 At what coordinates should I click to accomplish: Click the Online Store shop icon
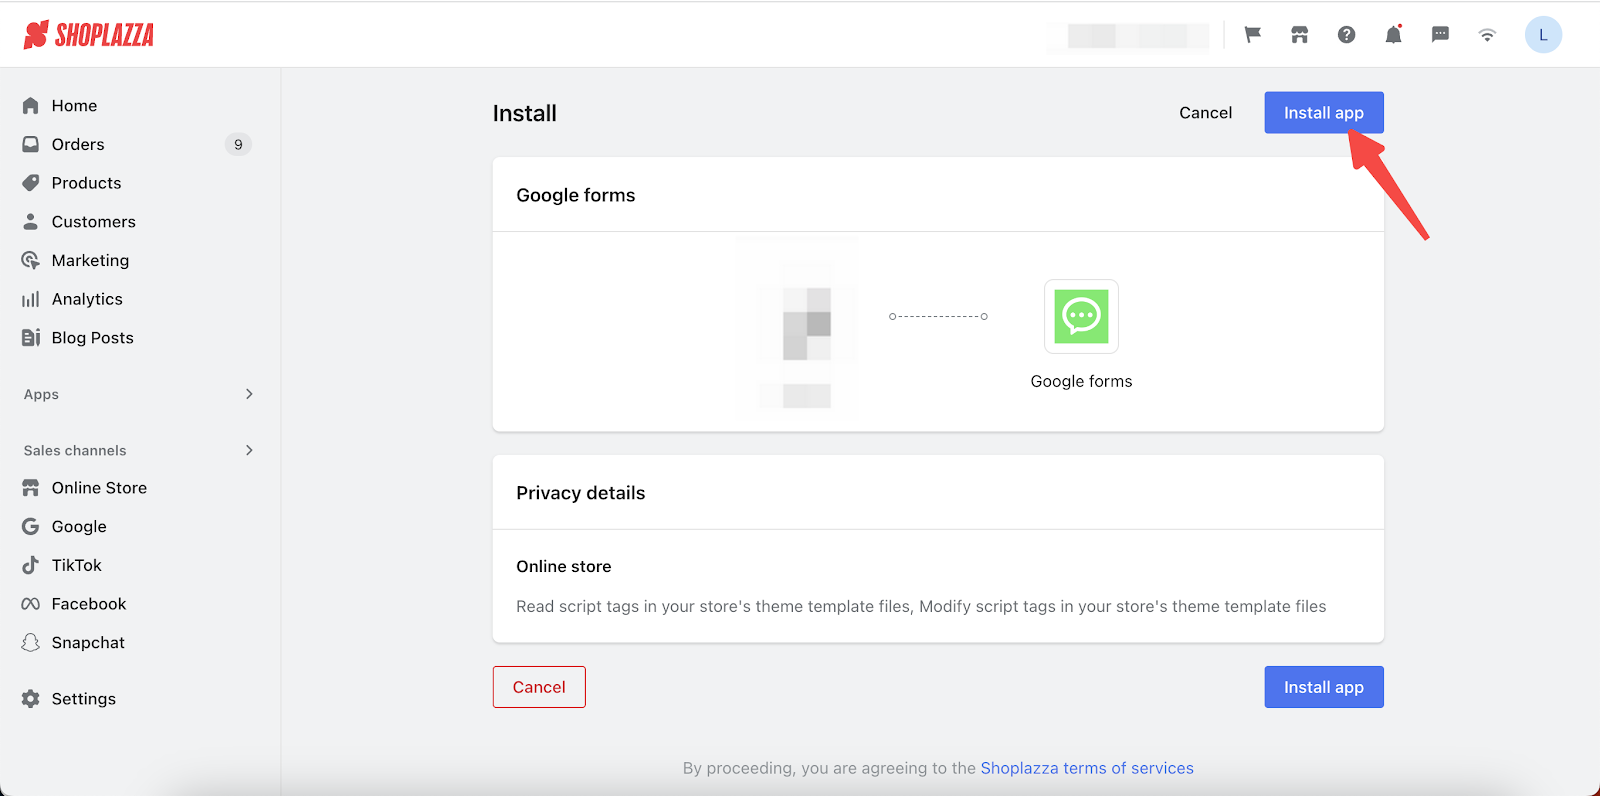(x=31, y=488)
